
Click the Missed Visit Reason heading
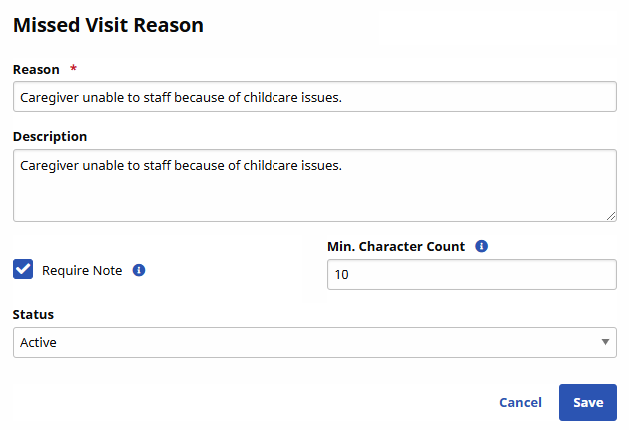tap(108, 25)
